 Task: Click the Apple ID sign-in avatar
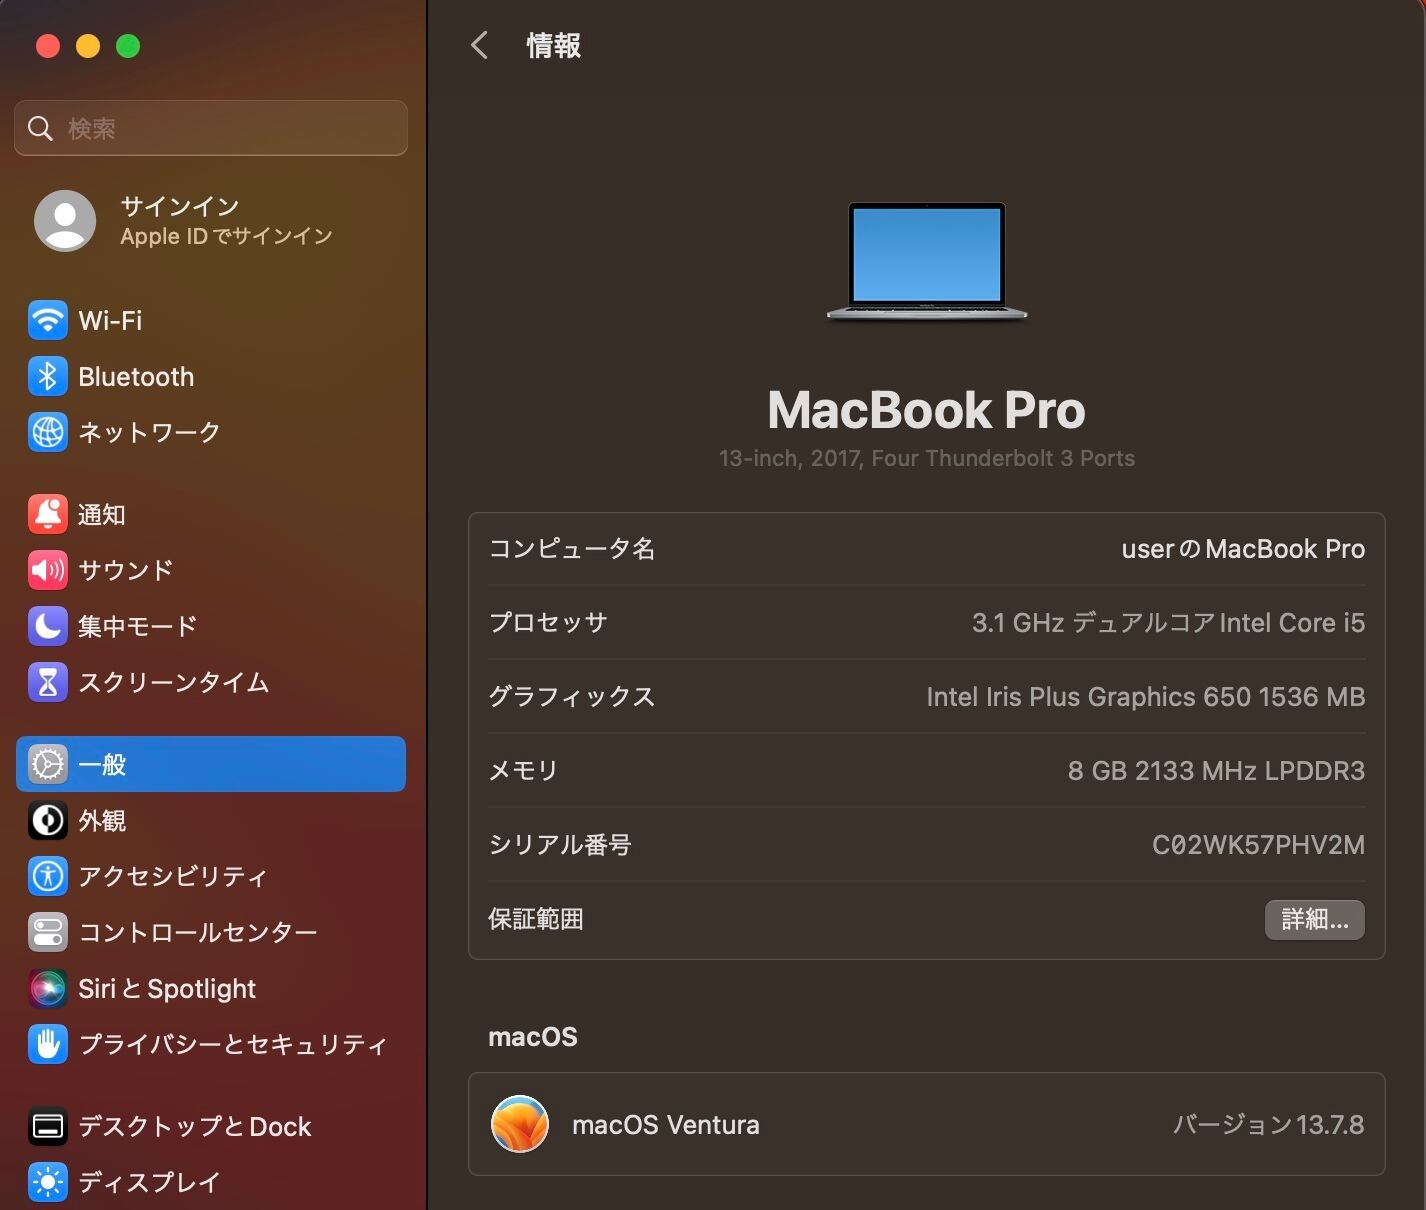pyautogui.click(x=65, y=221)
